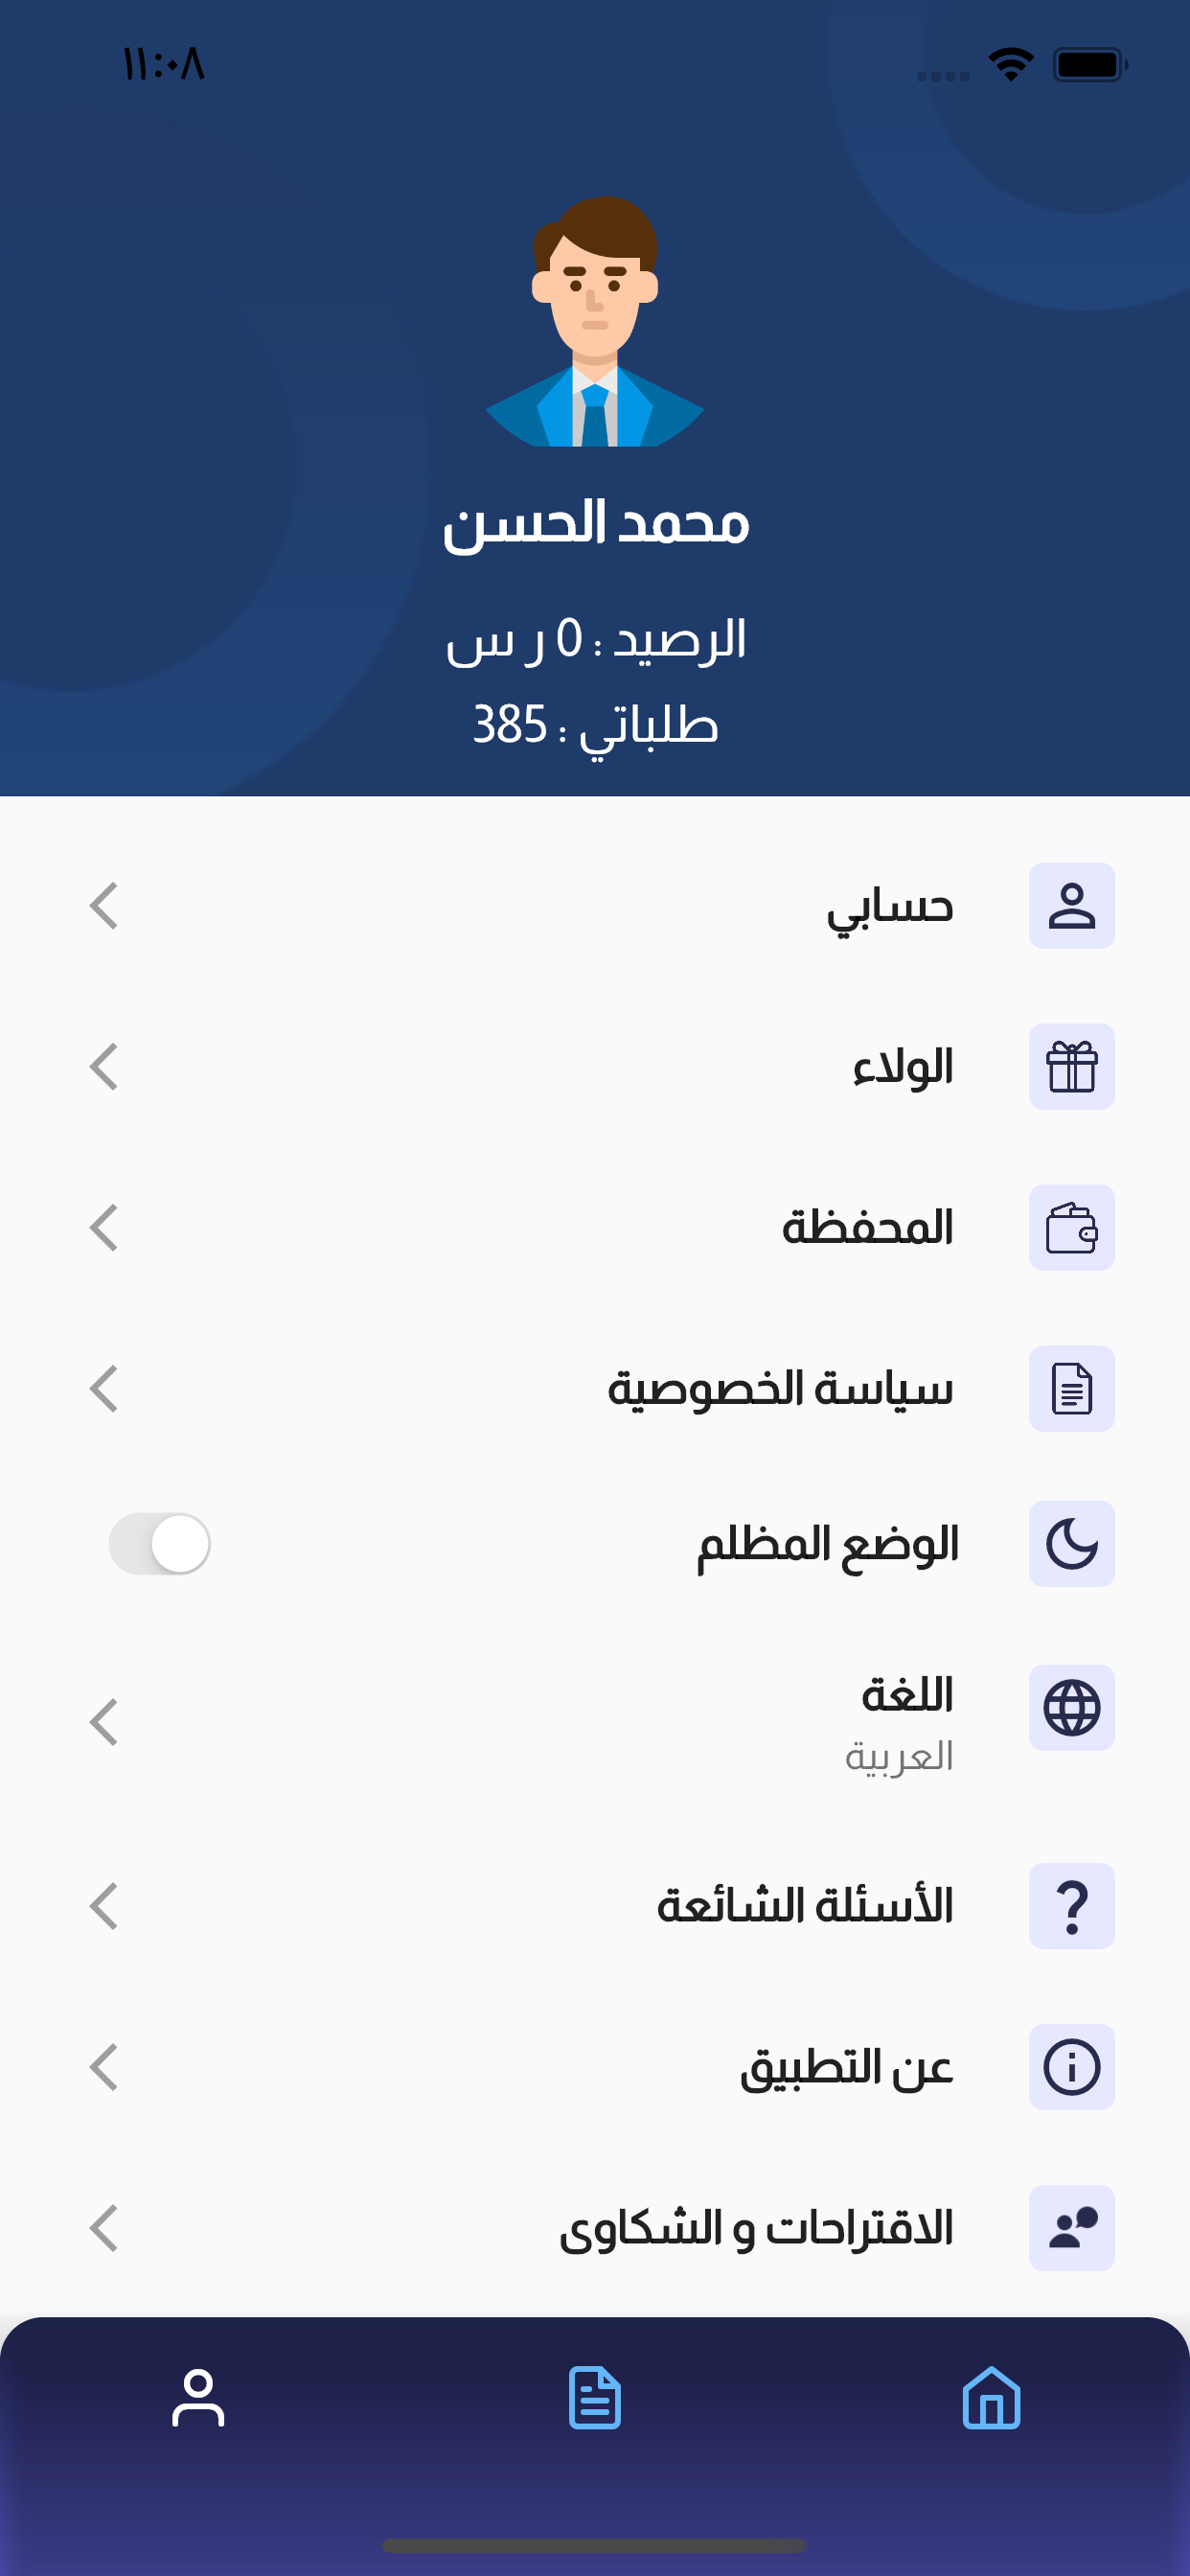
Task: Tap the gift icon for الولاء
Action: (x=1071, y=1067)
